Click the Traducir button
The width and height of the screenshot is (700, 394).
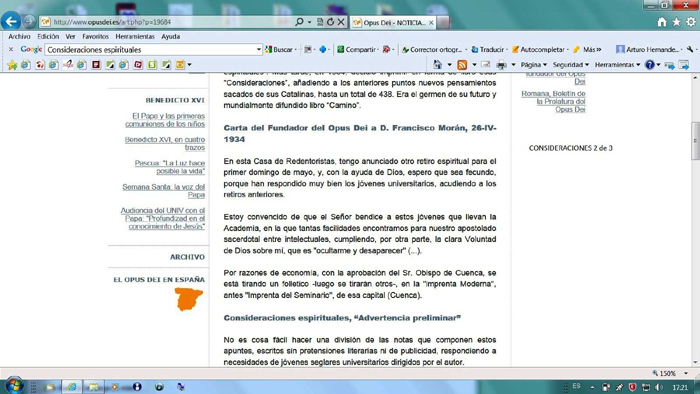click(x=488, y=50)
